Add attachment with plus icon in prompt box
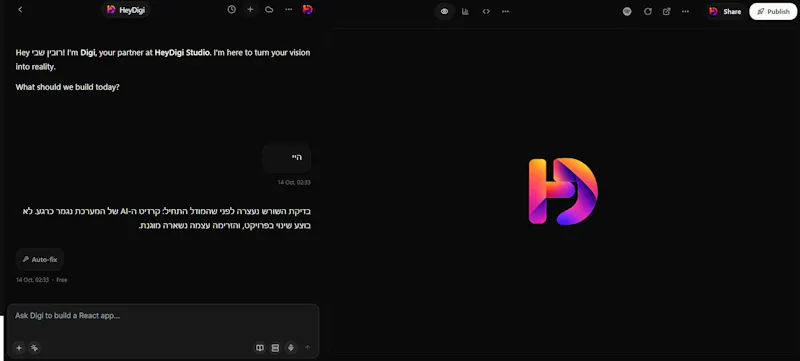This screenshot has height=361, width=800. [x=19, y=348]
